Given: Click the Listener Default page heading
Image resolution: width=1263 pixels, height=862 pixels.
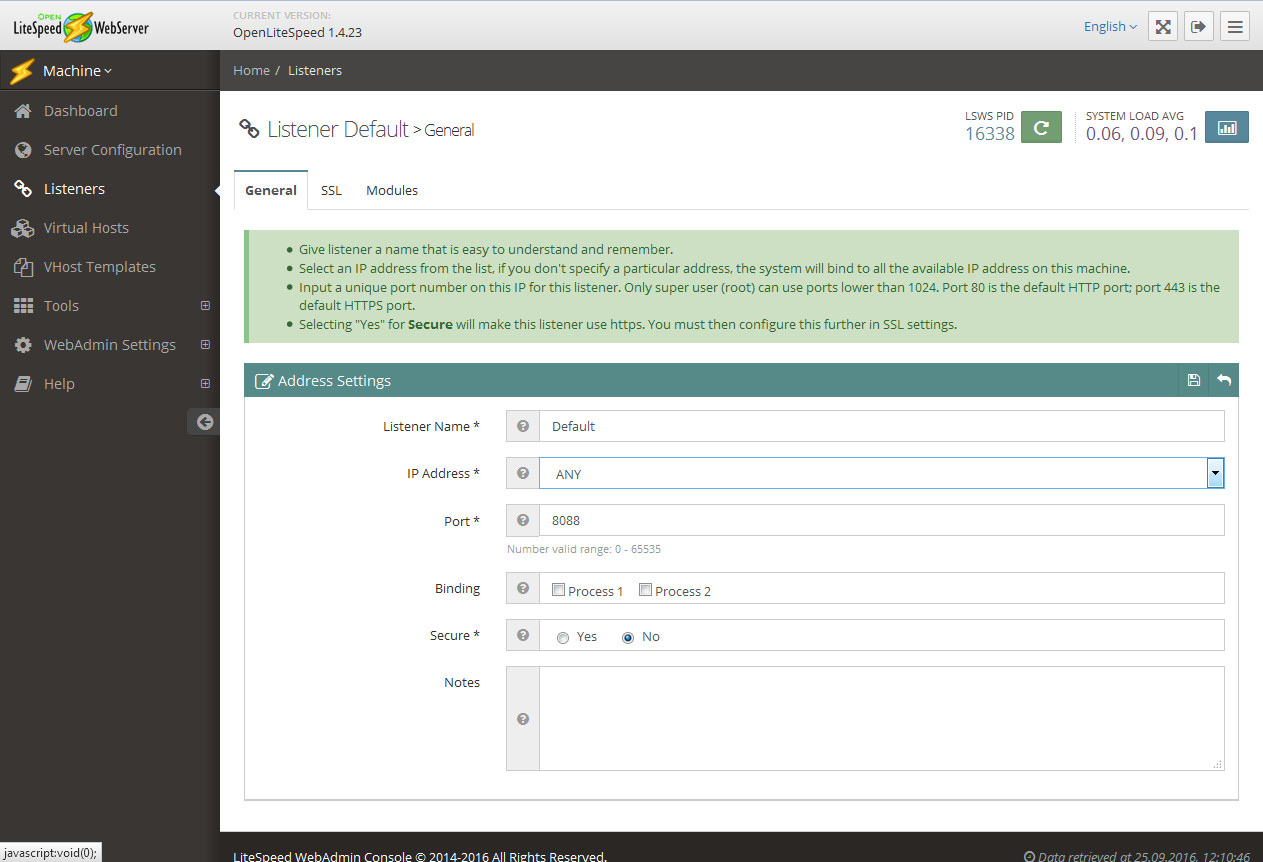Looking at the screenshot, I should click(x=338, y=129).
